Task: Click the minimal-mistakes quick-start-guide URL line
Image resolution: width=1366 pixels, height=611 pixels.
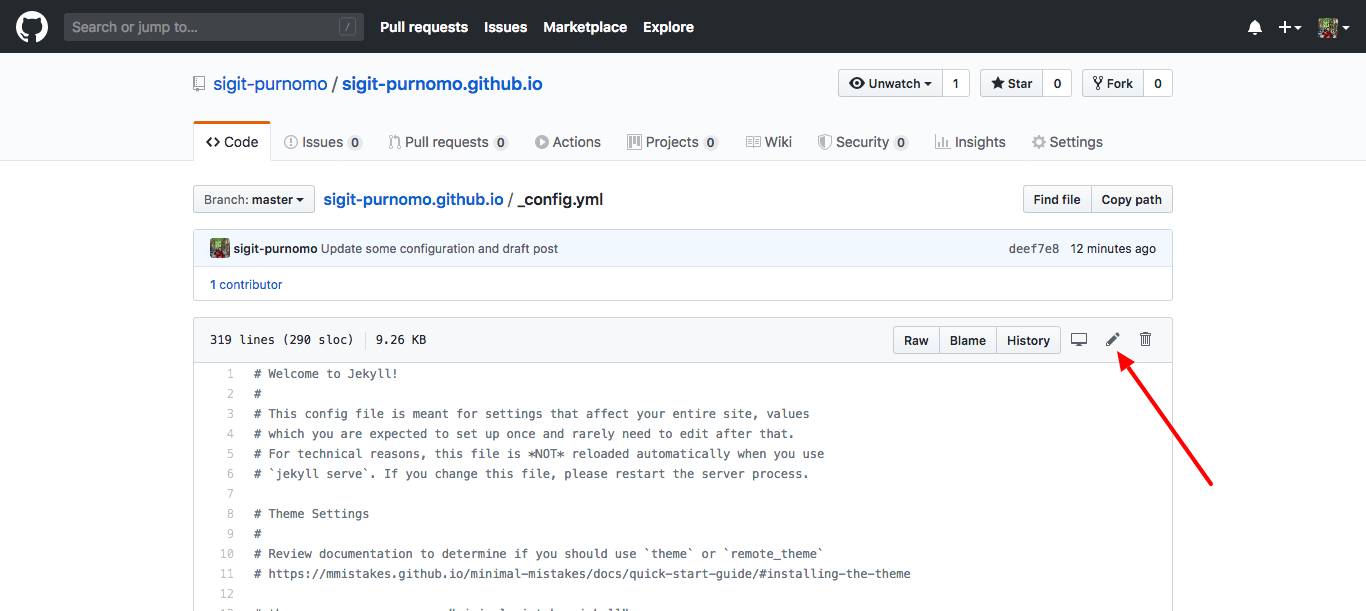Action: 582,574
